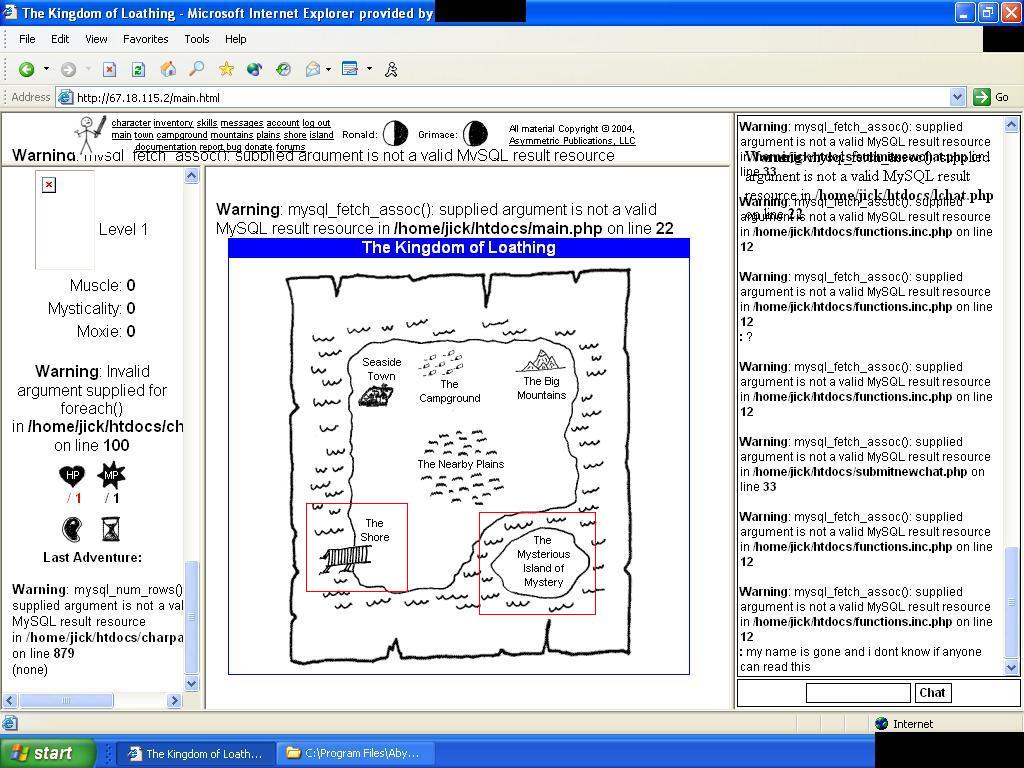Open the Tools menu

tap(196, 39)
